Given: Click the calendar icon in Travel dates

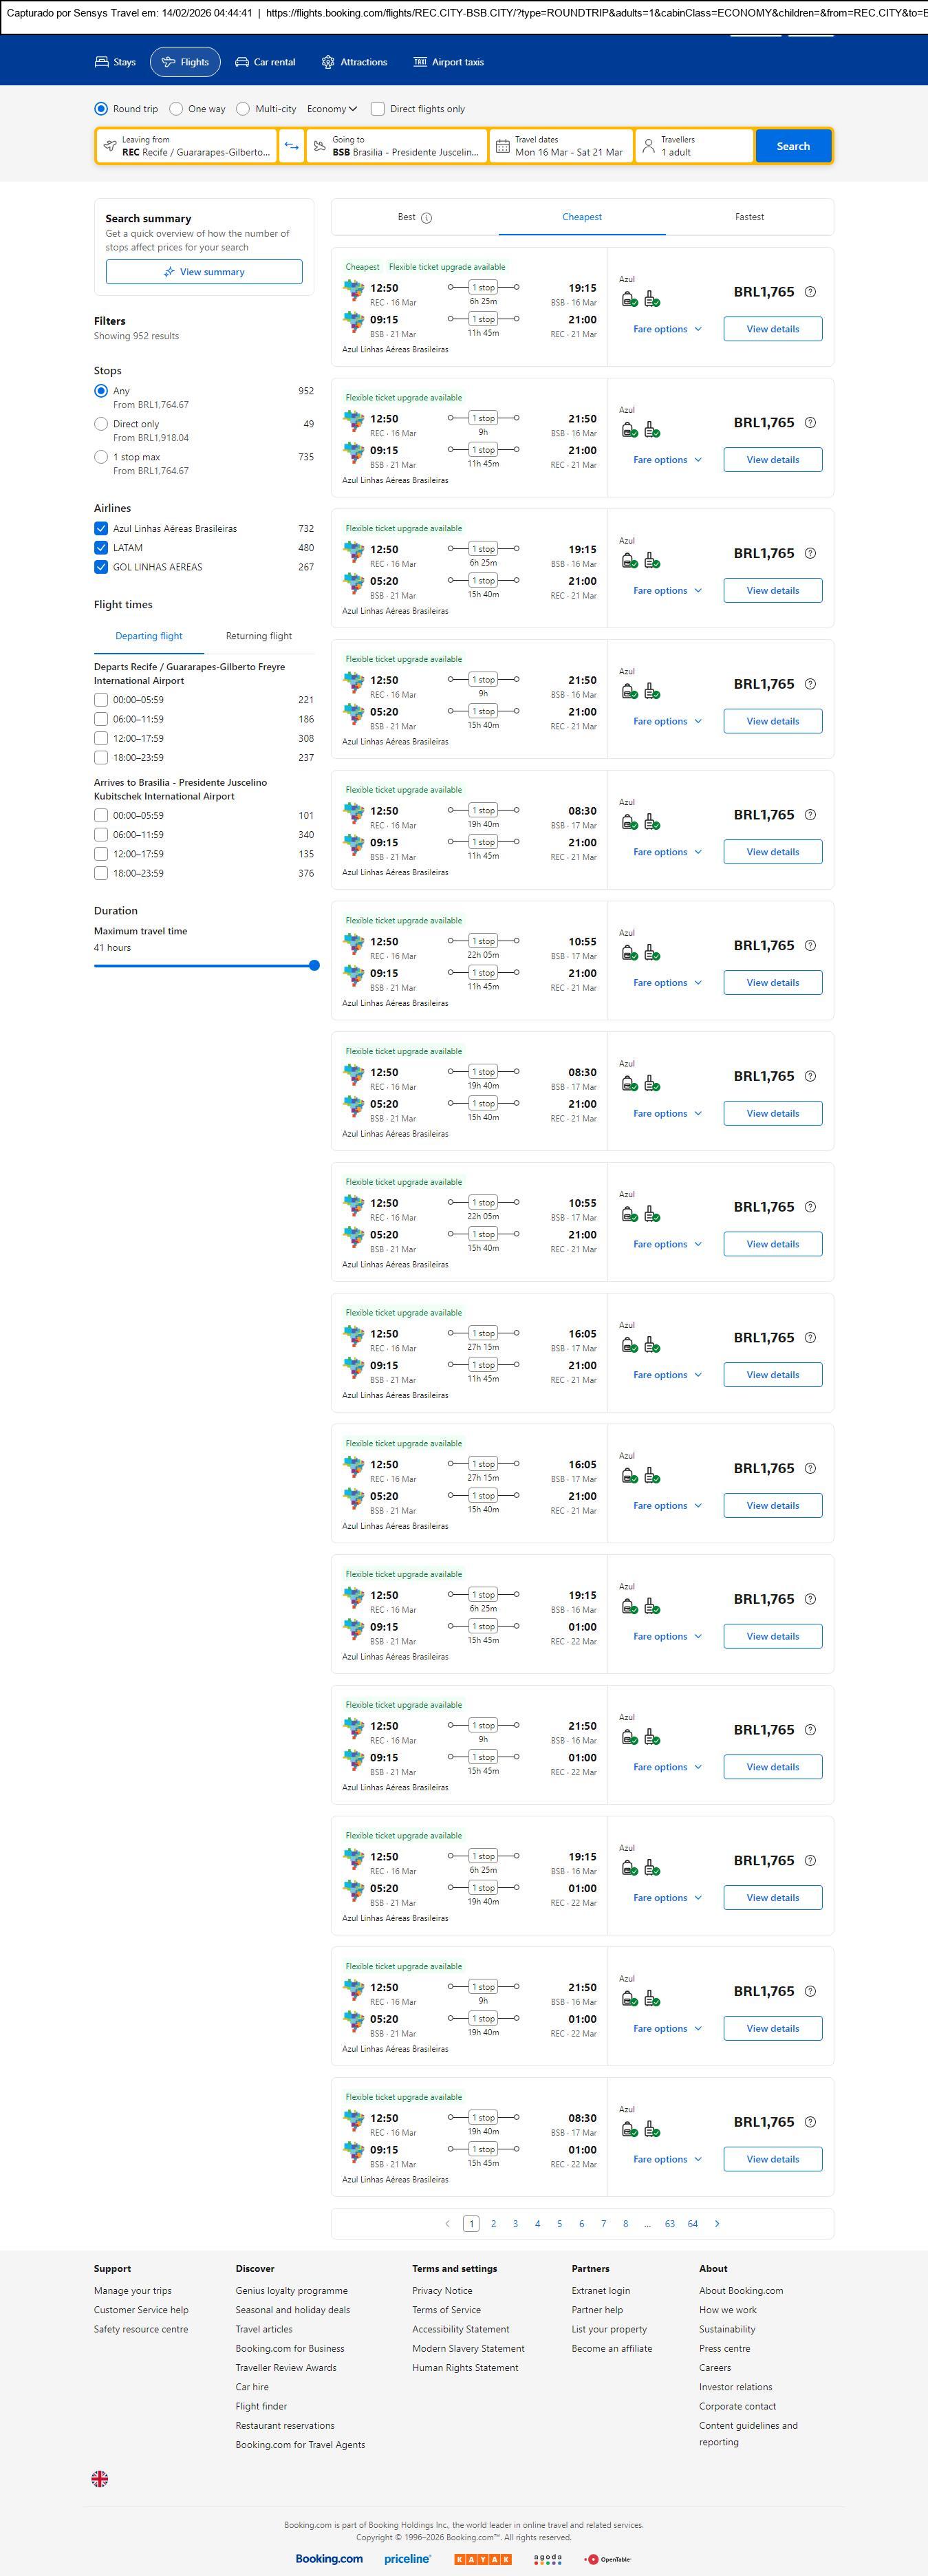Looking at the screenshot, I should coord(503,146).
